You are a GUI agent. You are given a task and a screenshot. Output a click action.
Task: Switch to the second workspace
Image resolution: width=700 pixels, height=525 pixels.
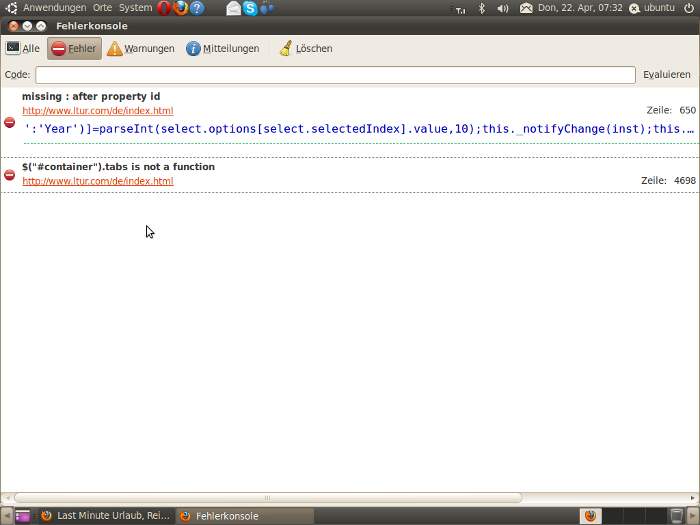point(612,516)
